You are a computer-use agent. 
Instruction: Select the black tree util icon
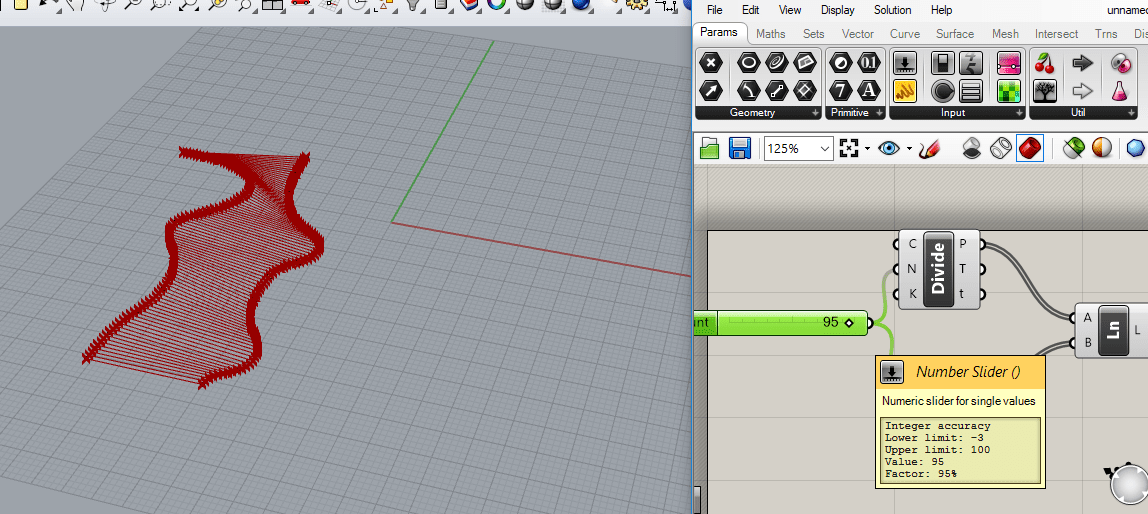1045,91
